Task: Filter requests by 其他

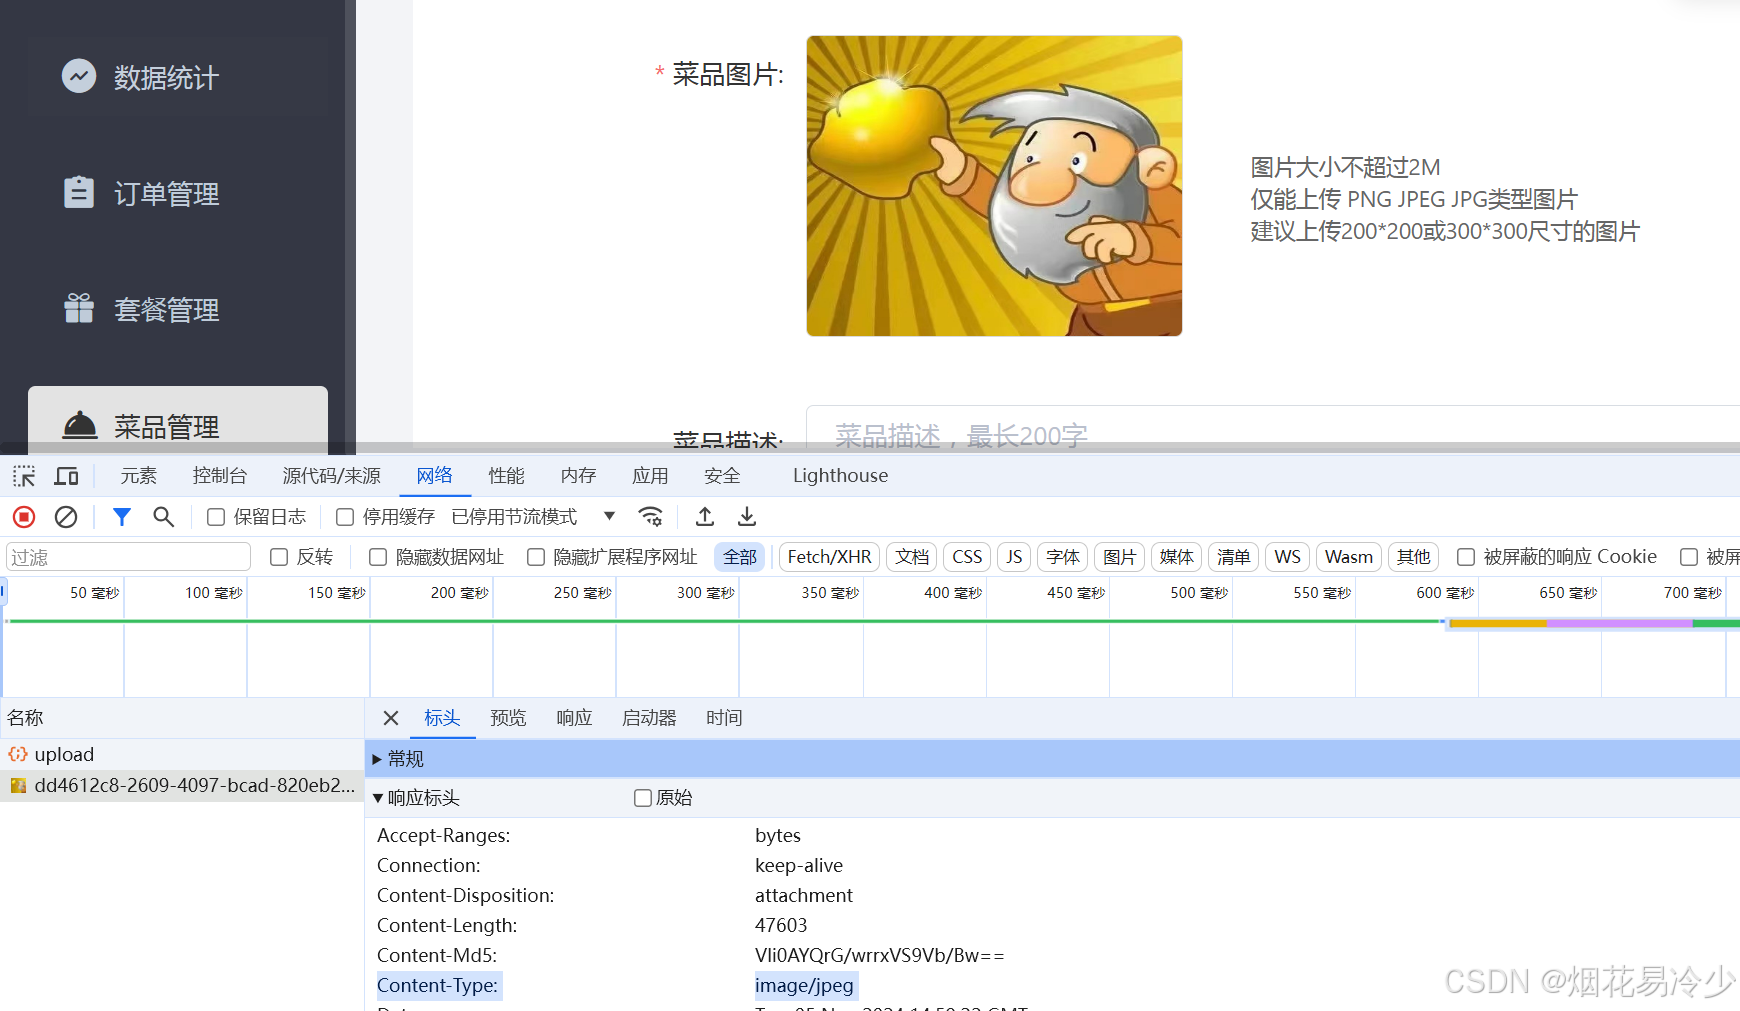Action: tap(1414, 557)
